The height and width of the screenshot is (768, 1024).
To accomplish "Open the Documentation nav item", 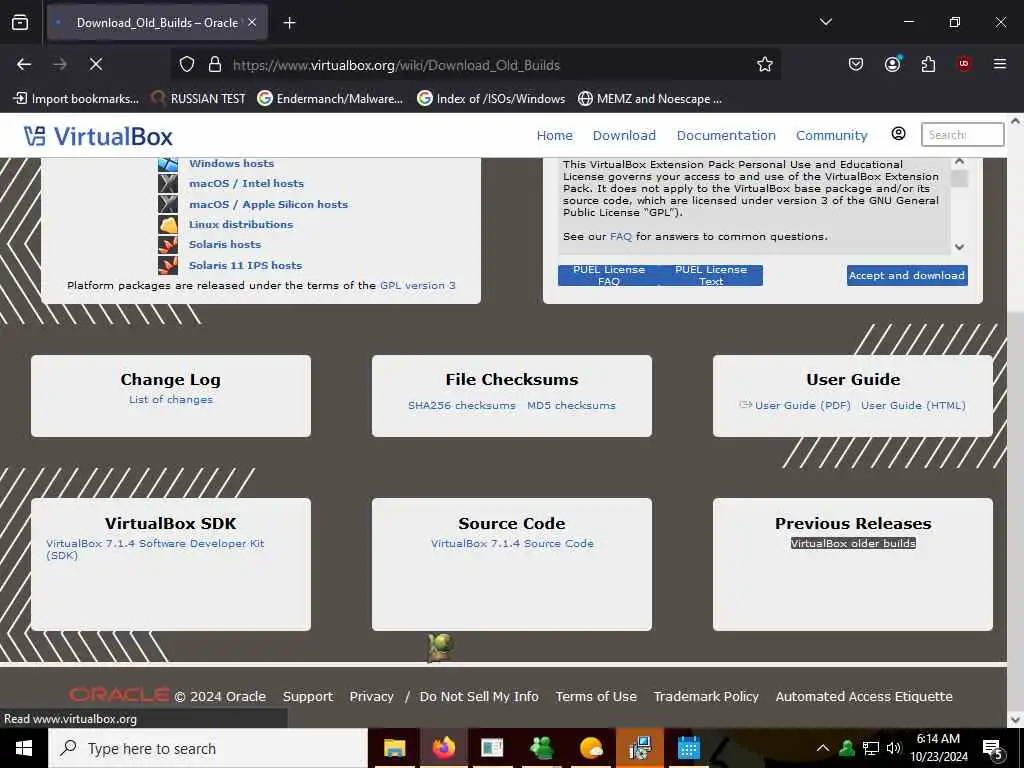I will pos(726,135).
